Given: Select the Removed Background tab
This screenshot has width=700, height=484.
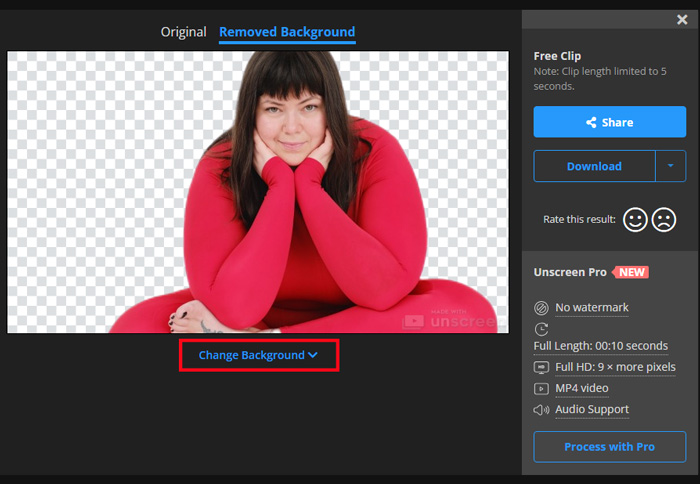Looking at the screenshot, I should (x=287, y=32).
